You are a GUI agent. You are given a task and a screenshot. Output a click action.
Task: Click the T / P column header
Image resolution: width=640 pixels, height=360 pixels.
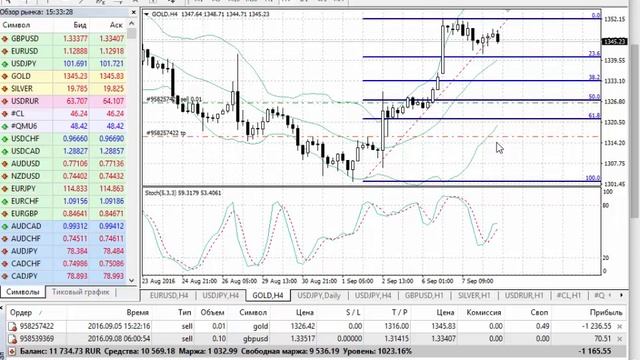(x=399, y=313)
